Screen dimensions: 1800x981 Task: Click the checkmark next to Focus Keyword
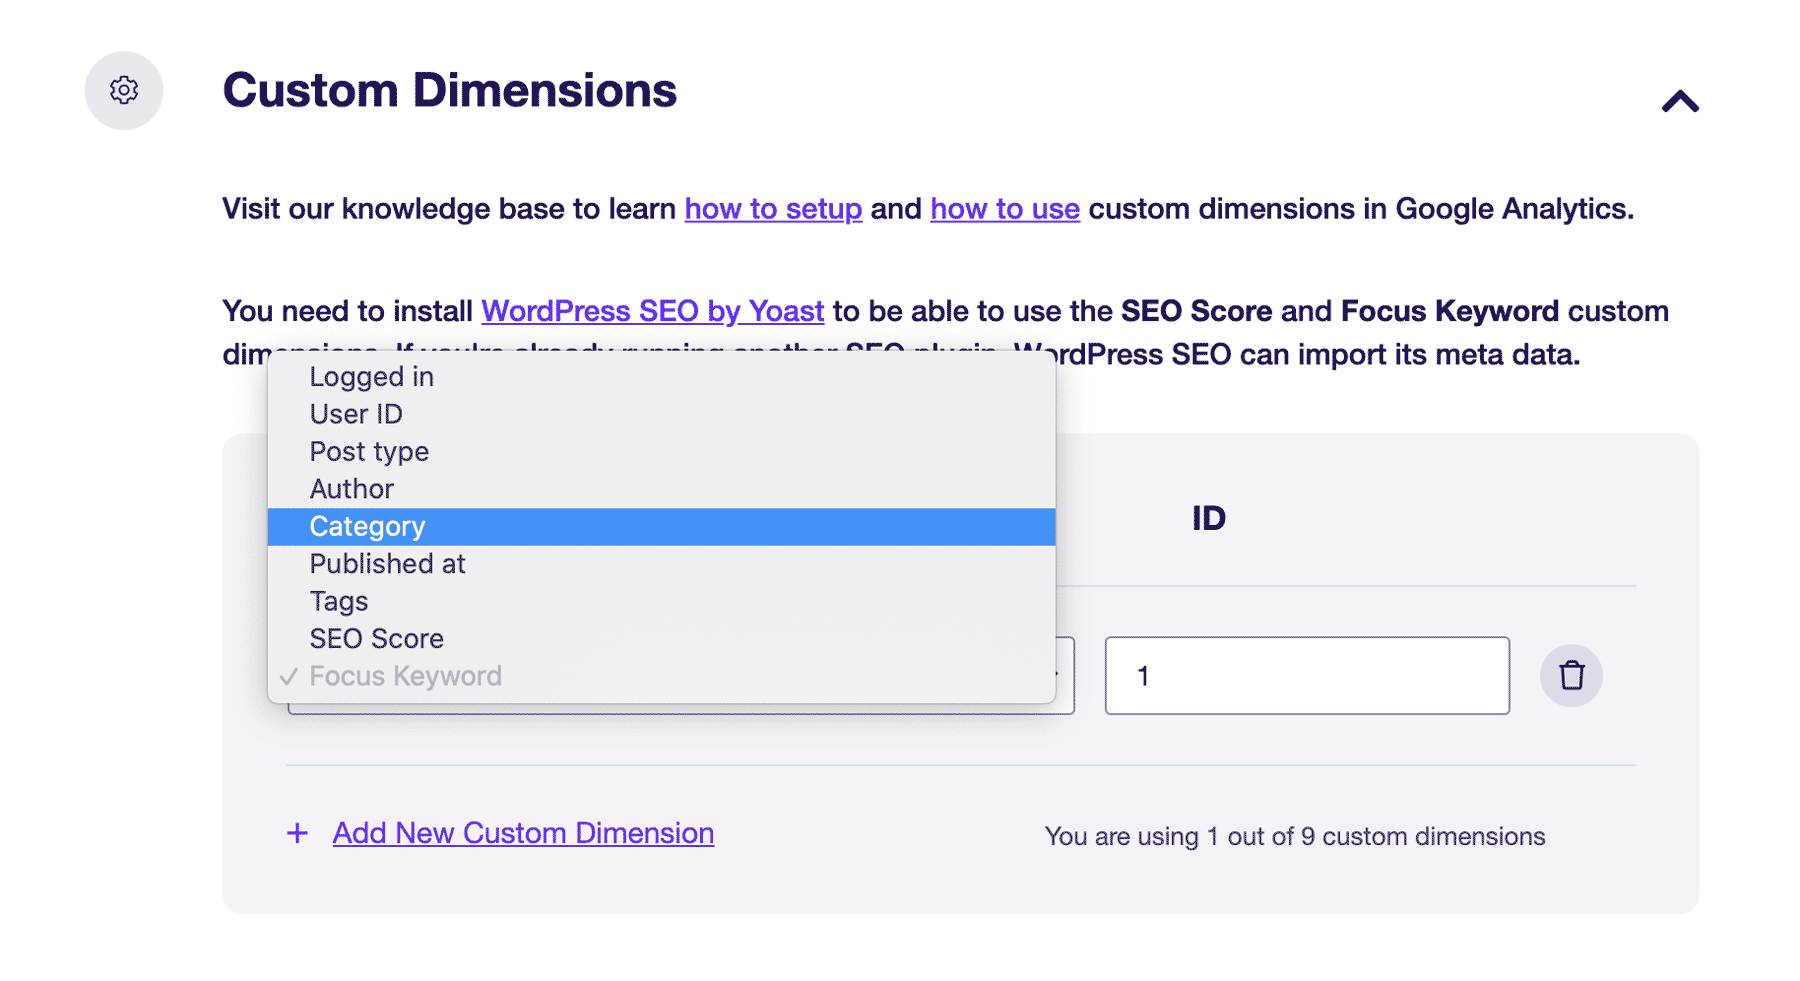pos(288,676)
